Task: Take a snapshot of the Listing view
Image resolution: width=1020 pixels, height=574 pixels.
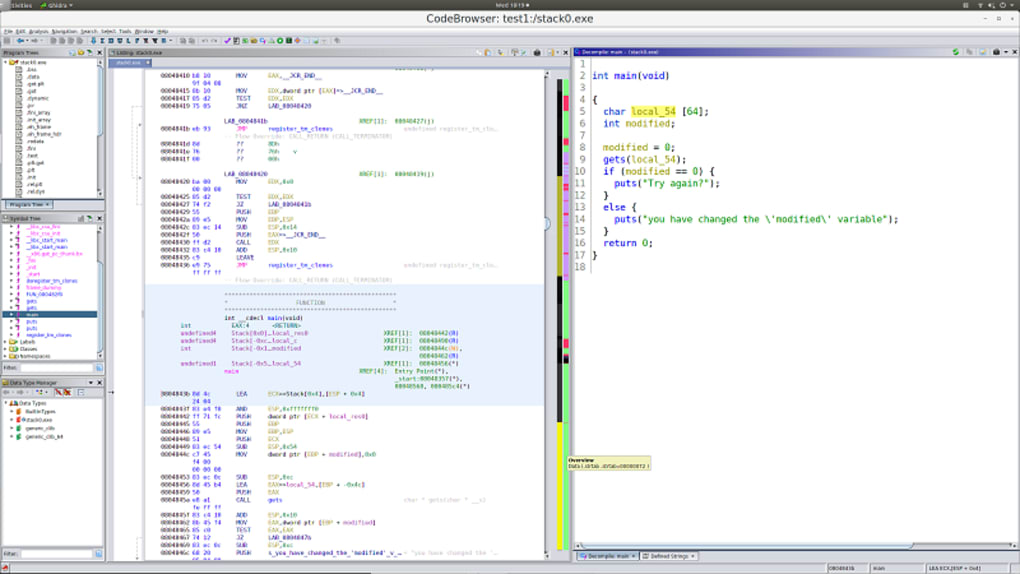Action: point(537,52)
